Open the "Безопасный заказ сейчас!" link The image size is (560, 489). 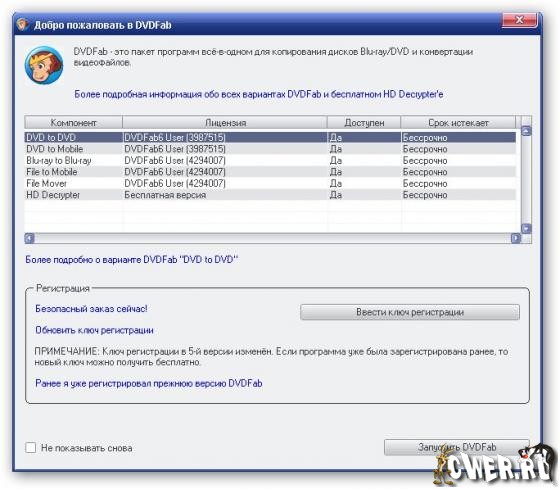(91, 309)
